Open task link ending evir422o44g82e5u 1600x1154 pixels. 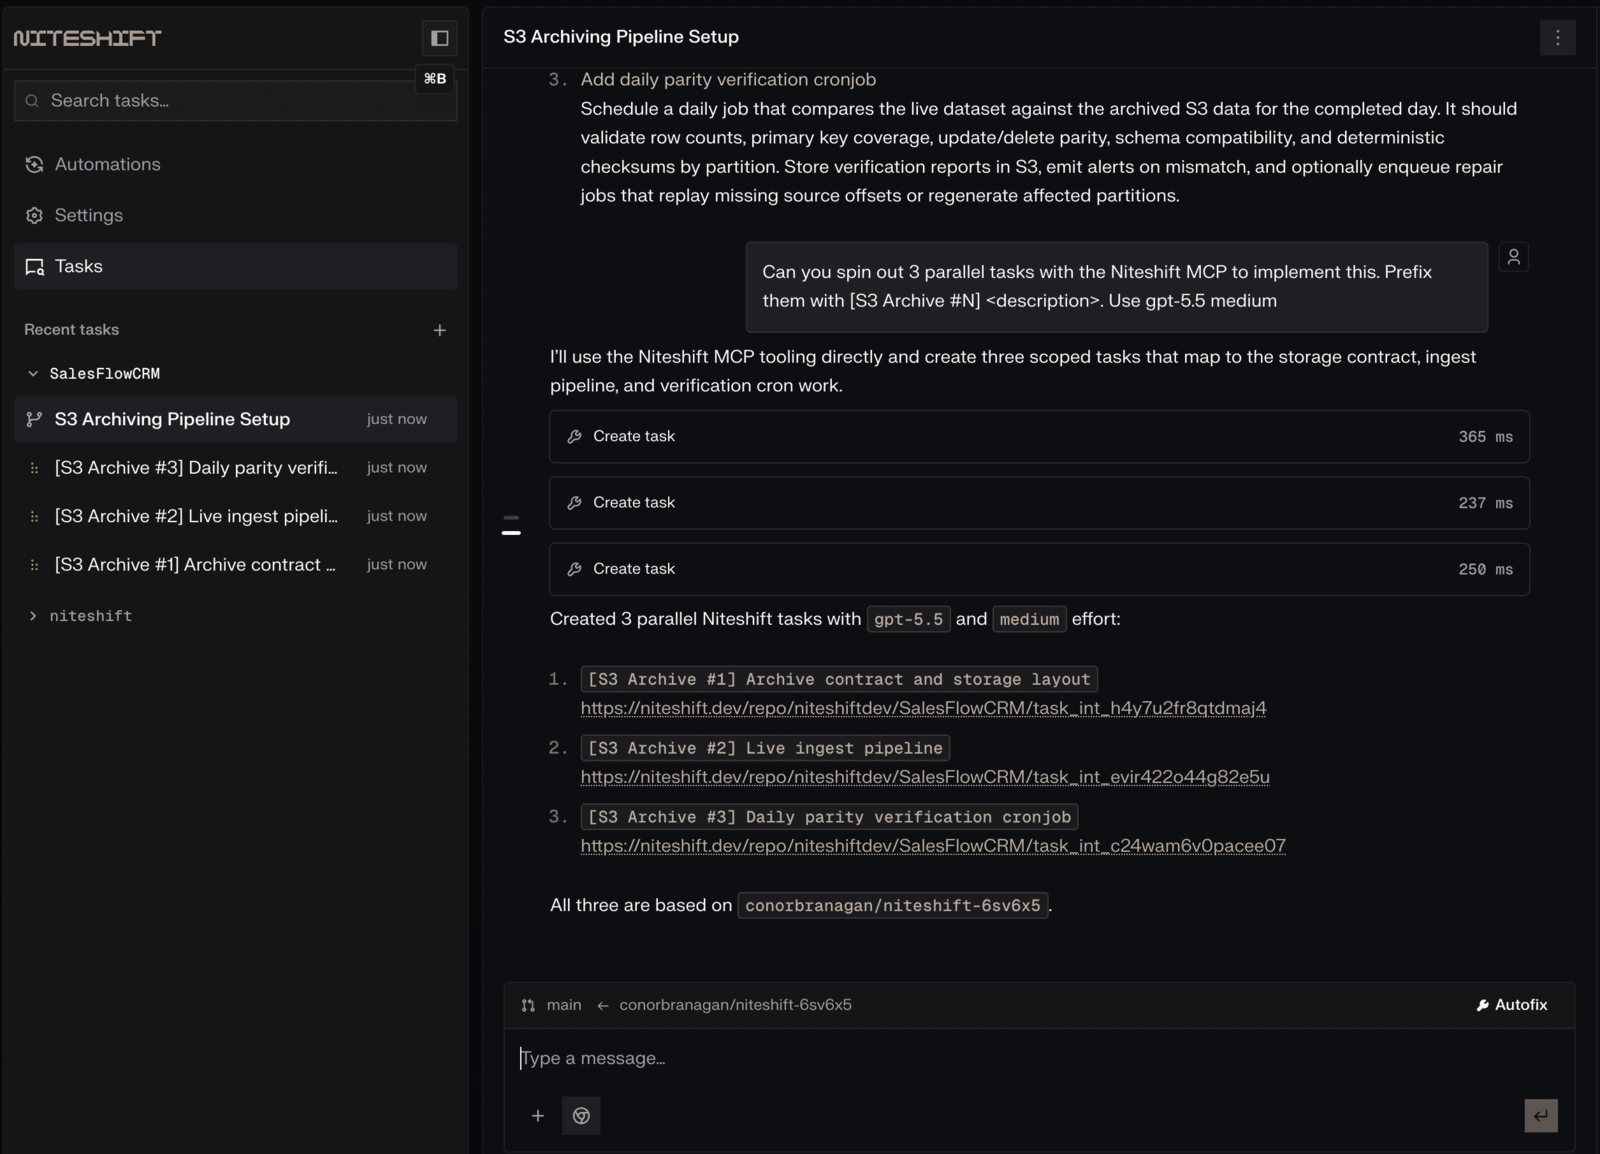click(x=925, y=777)
